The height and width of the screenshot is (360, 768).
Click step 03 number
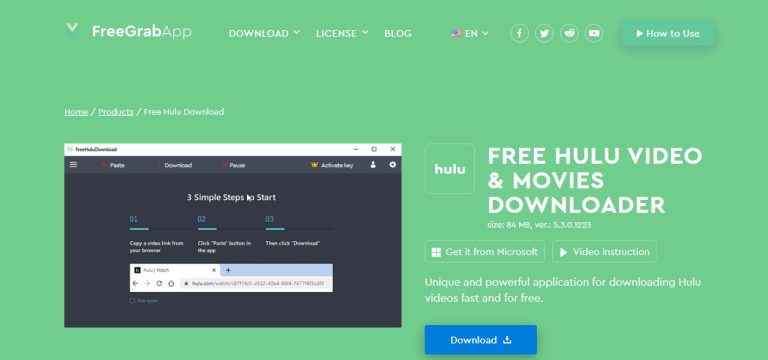click(x=269, y=219)
